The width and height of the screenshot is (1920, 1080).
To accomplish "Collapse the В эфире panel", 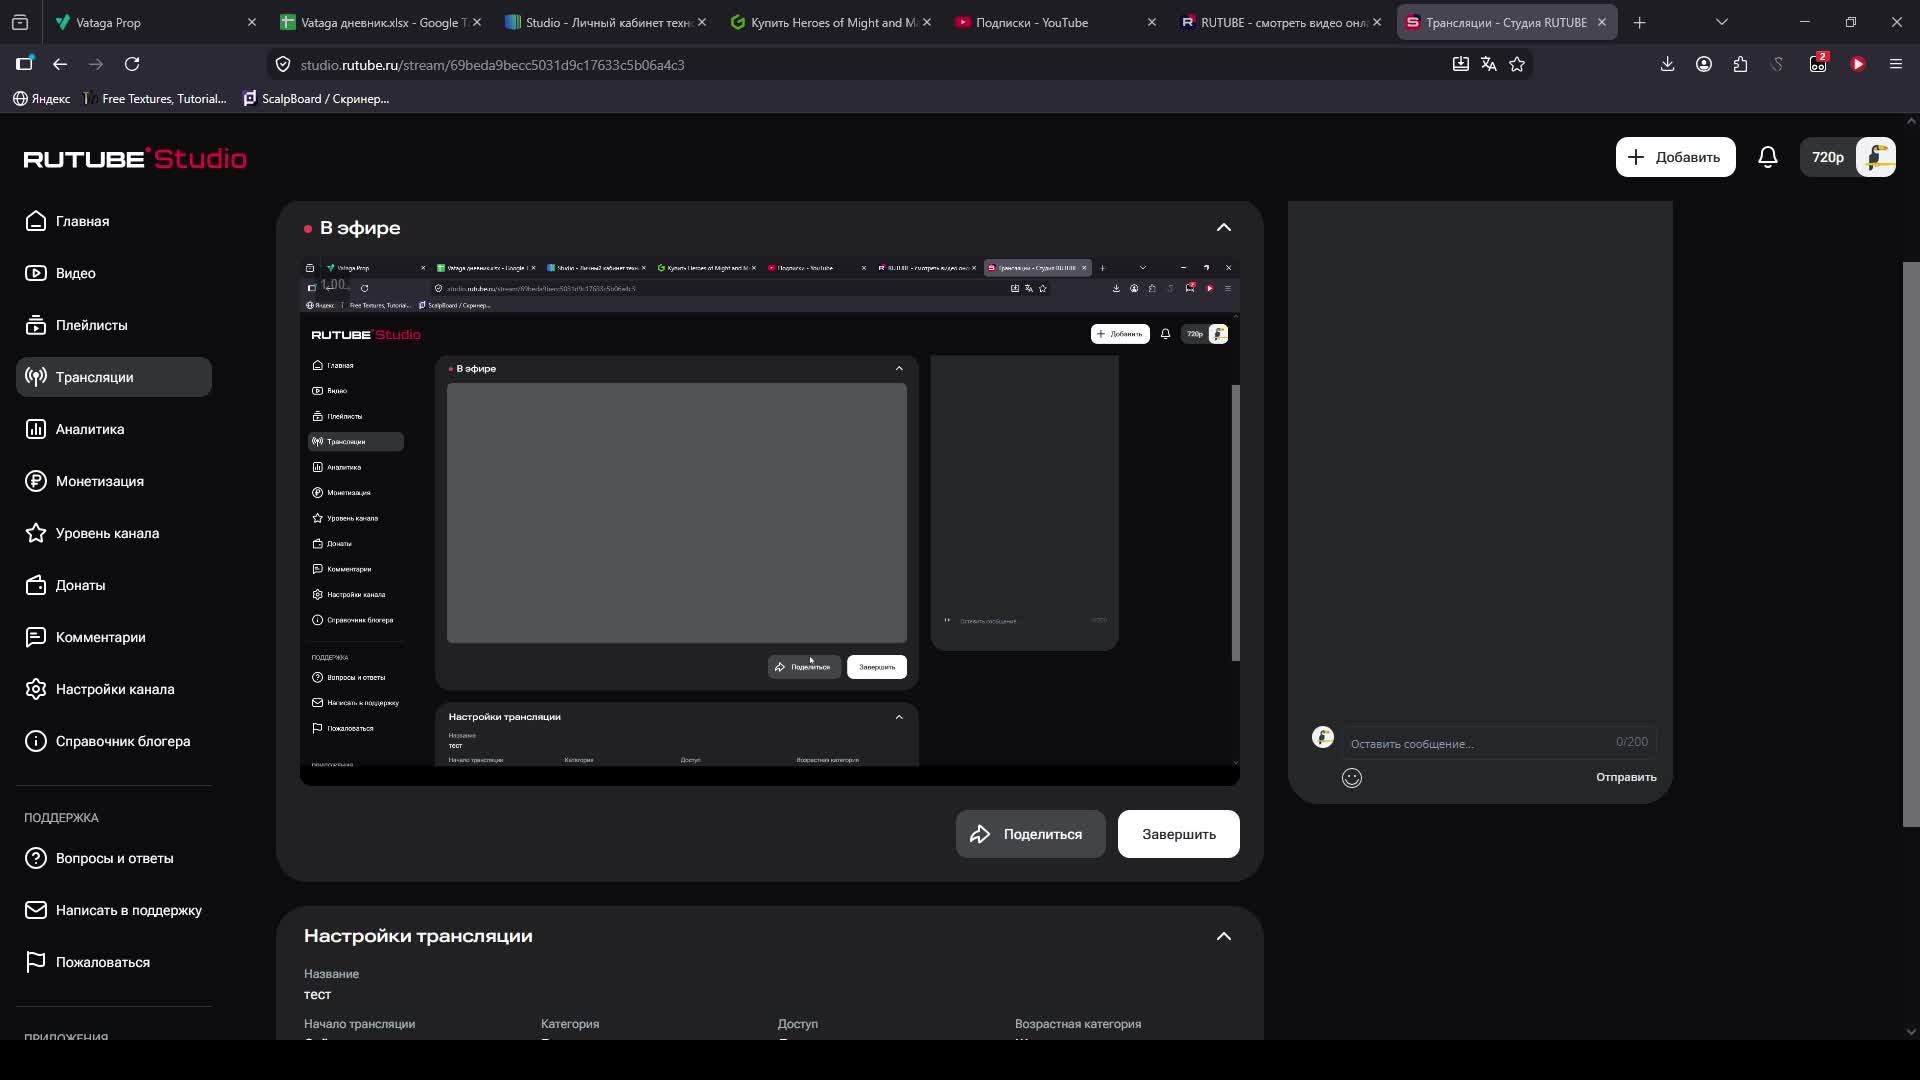I will 1224,228.
